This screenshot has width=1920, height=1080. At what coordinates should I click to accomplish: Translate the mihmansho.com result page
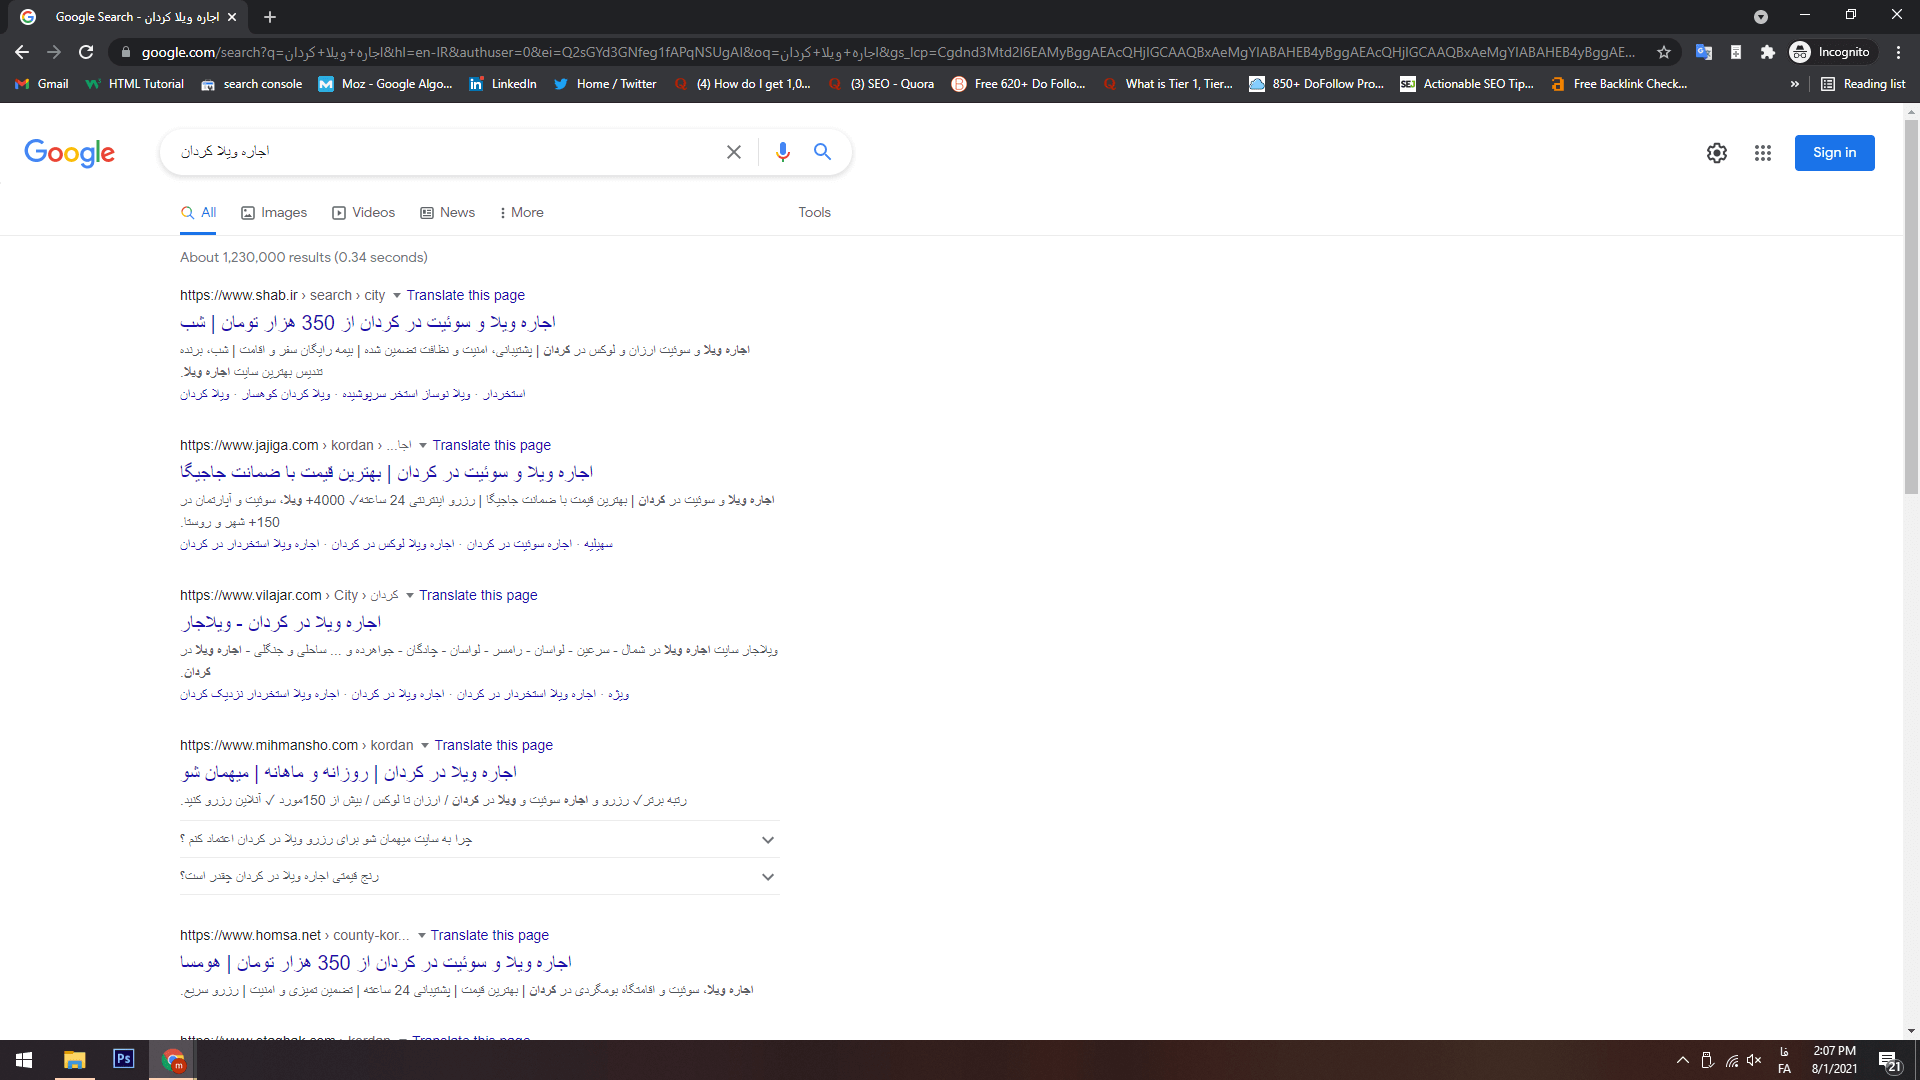(x=493, y=746)
